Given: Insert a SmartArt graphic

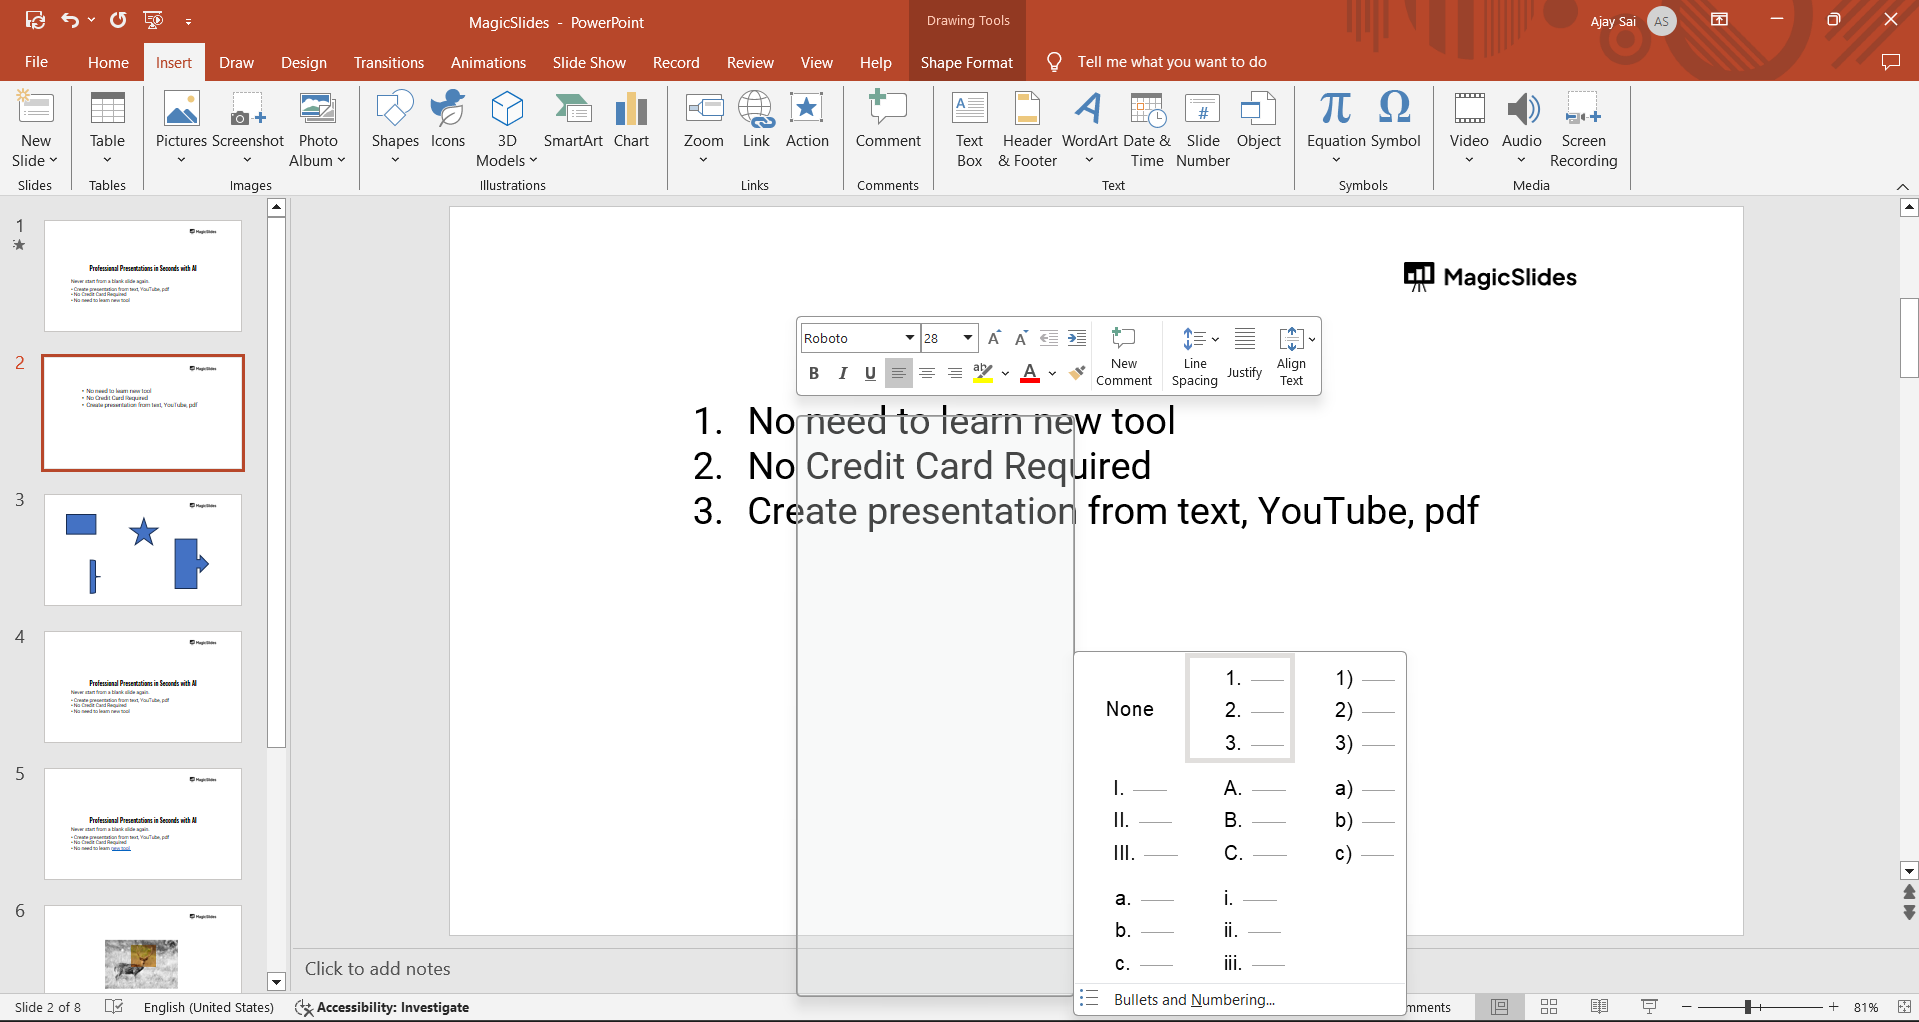Looking at the screenshot, I should tap(572, 121).
